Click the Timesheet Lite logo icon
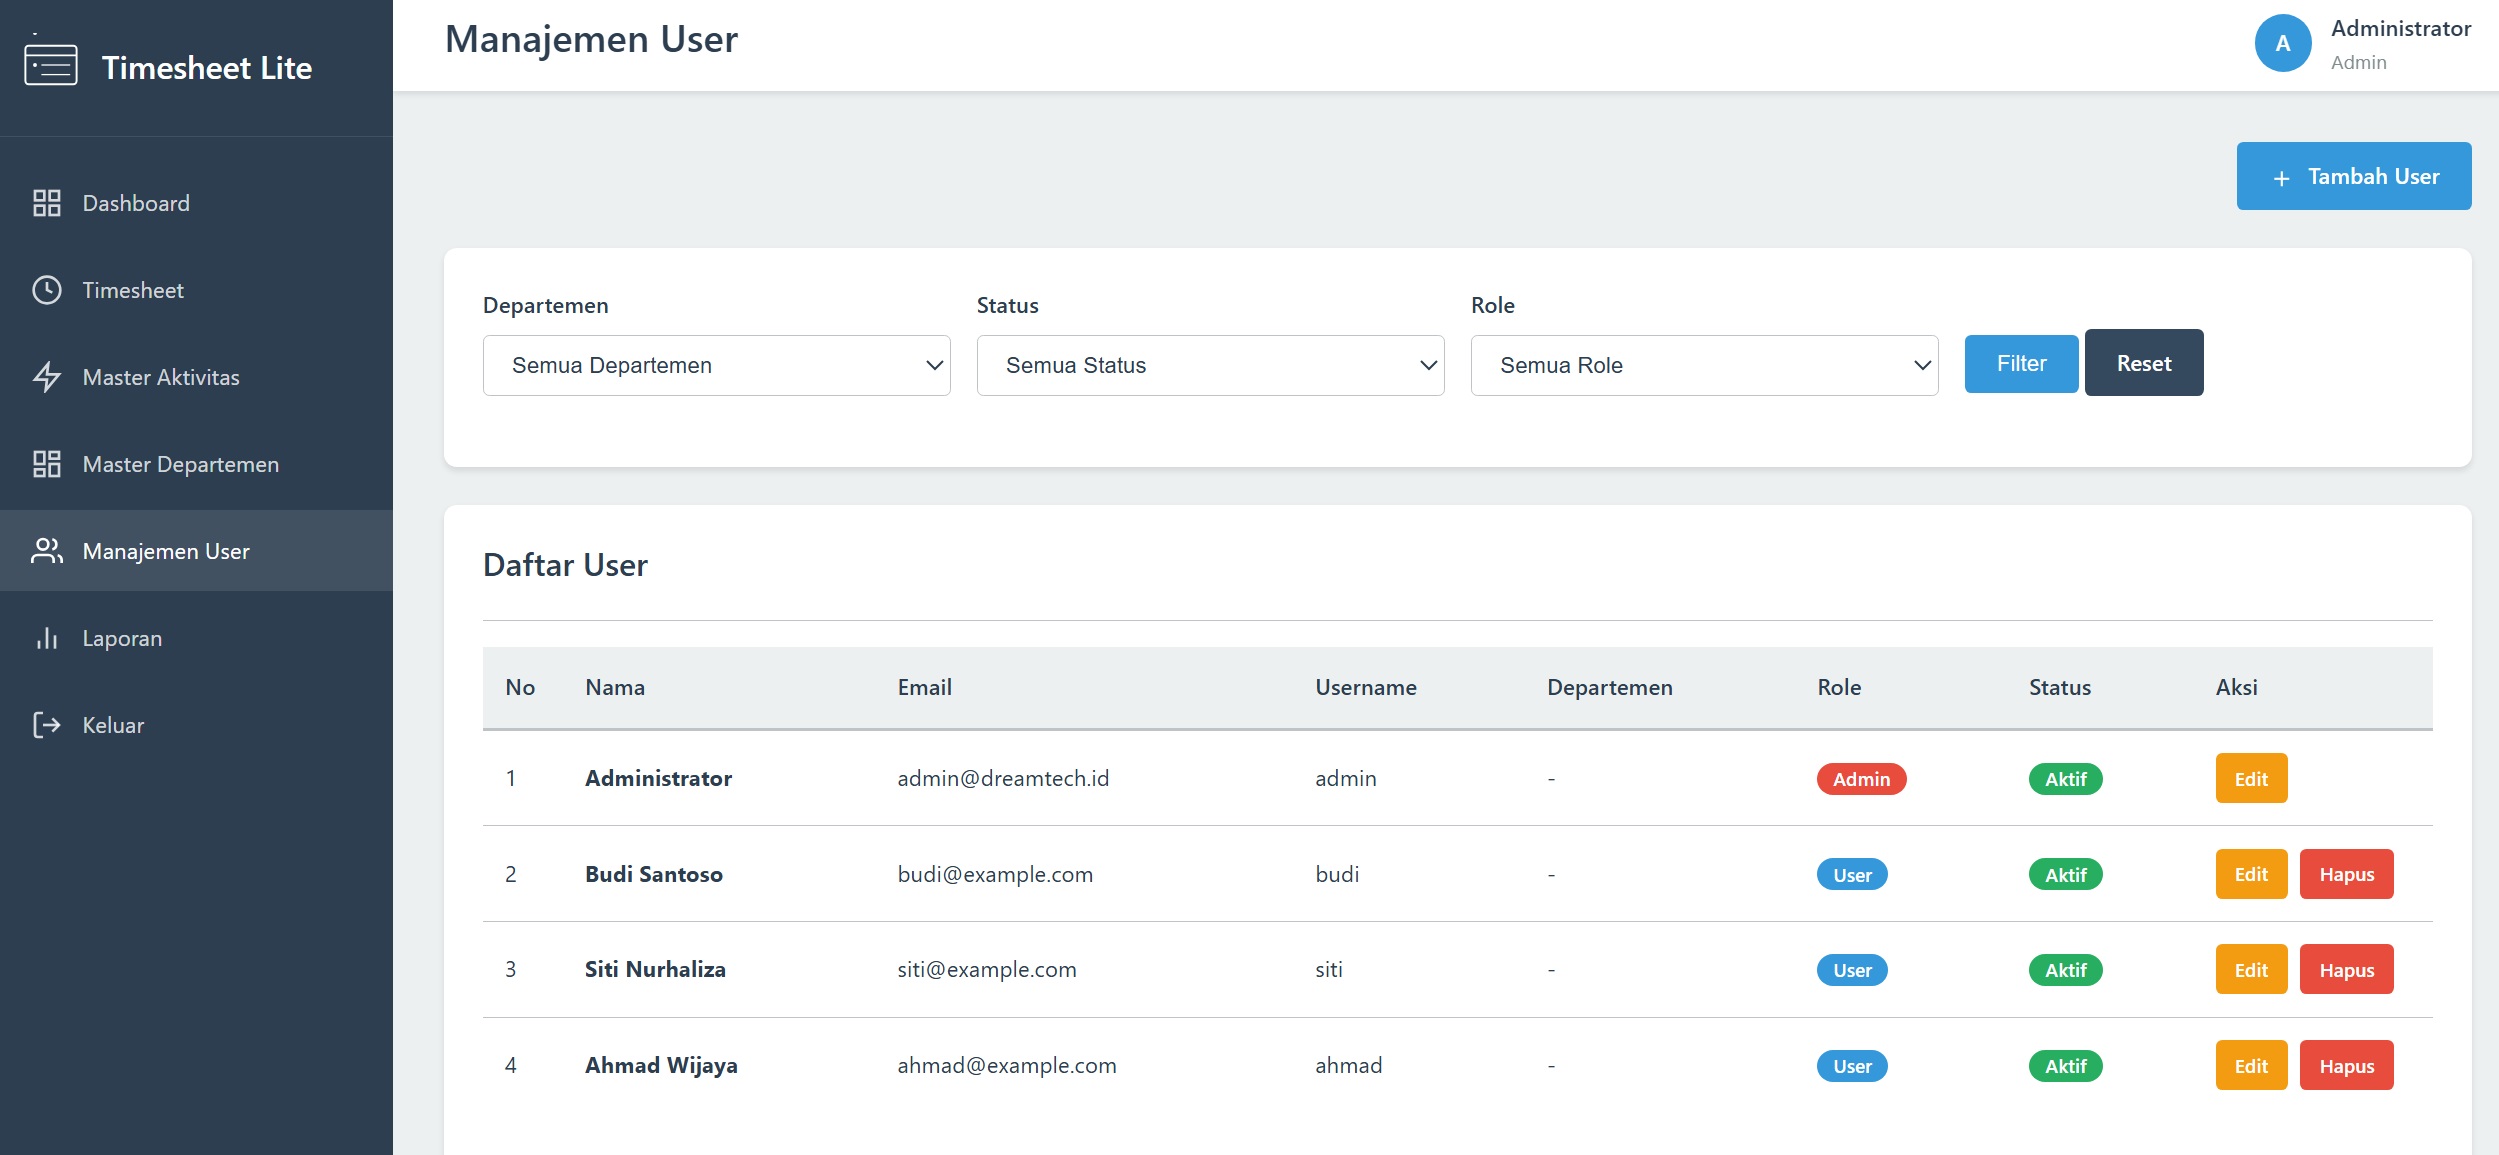 coord(51,65)
